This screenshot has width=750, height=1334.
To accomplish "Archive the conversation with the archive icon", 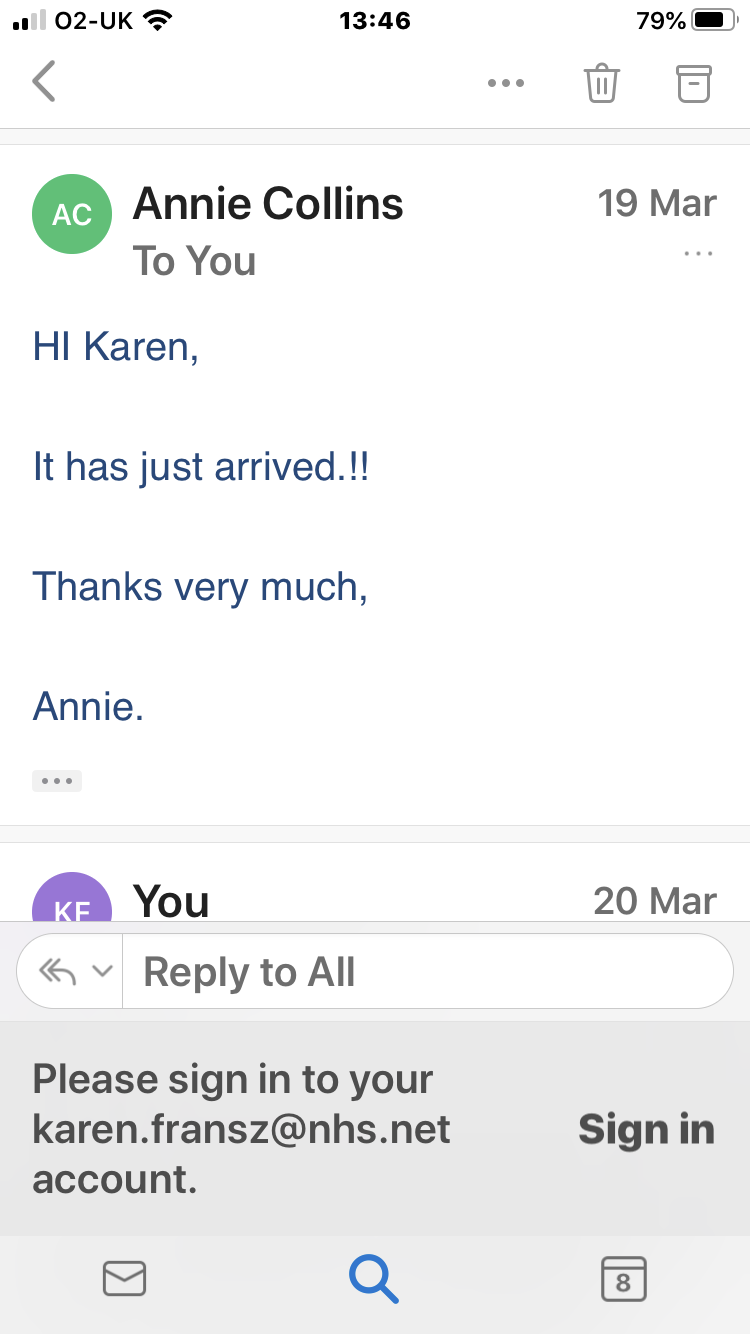I will pyautogui.click(x=693, y=83).
